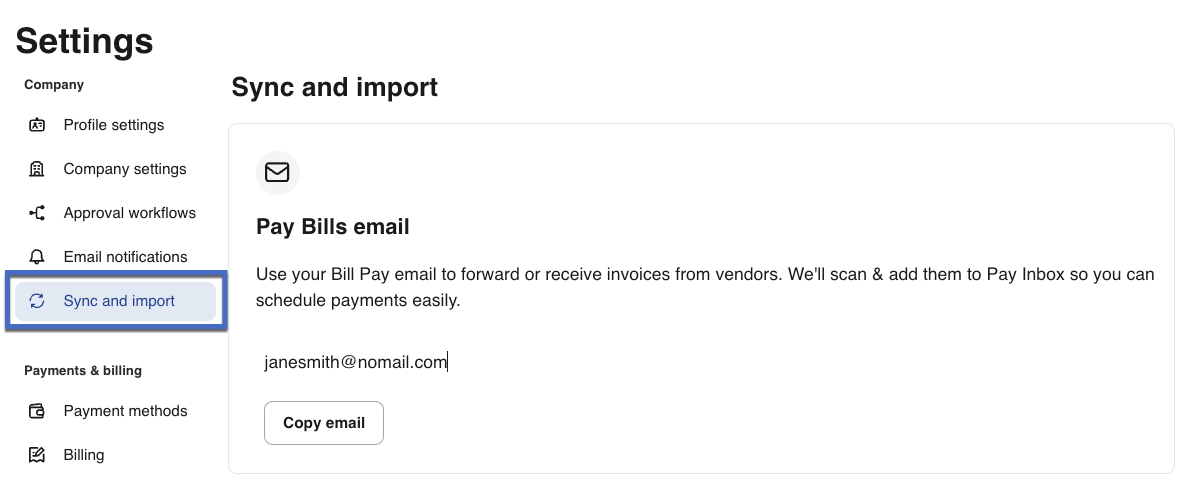Open Approval workflows text in the sidebar

pyautogui.click(x=129, y=213)
